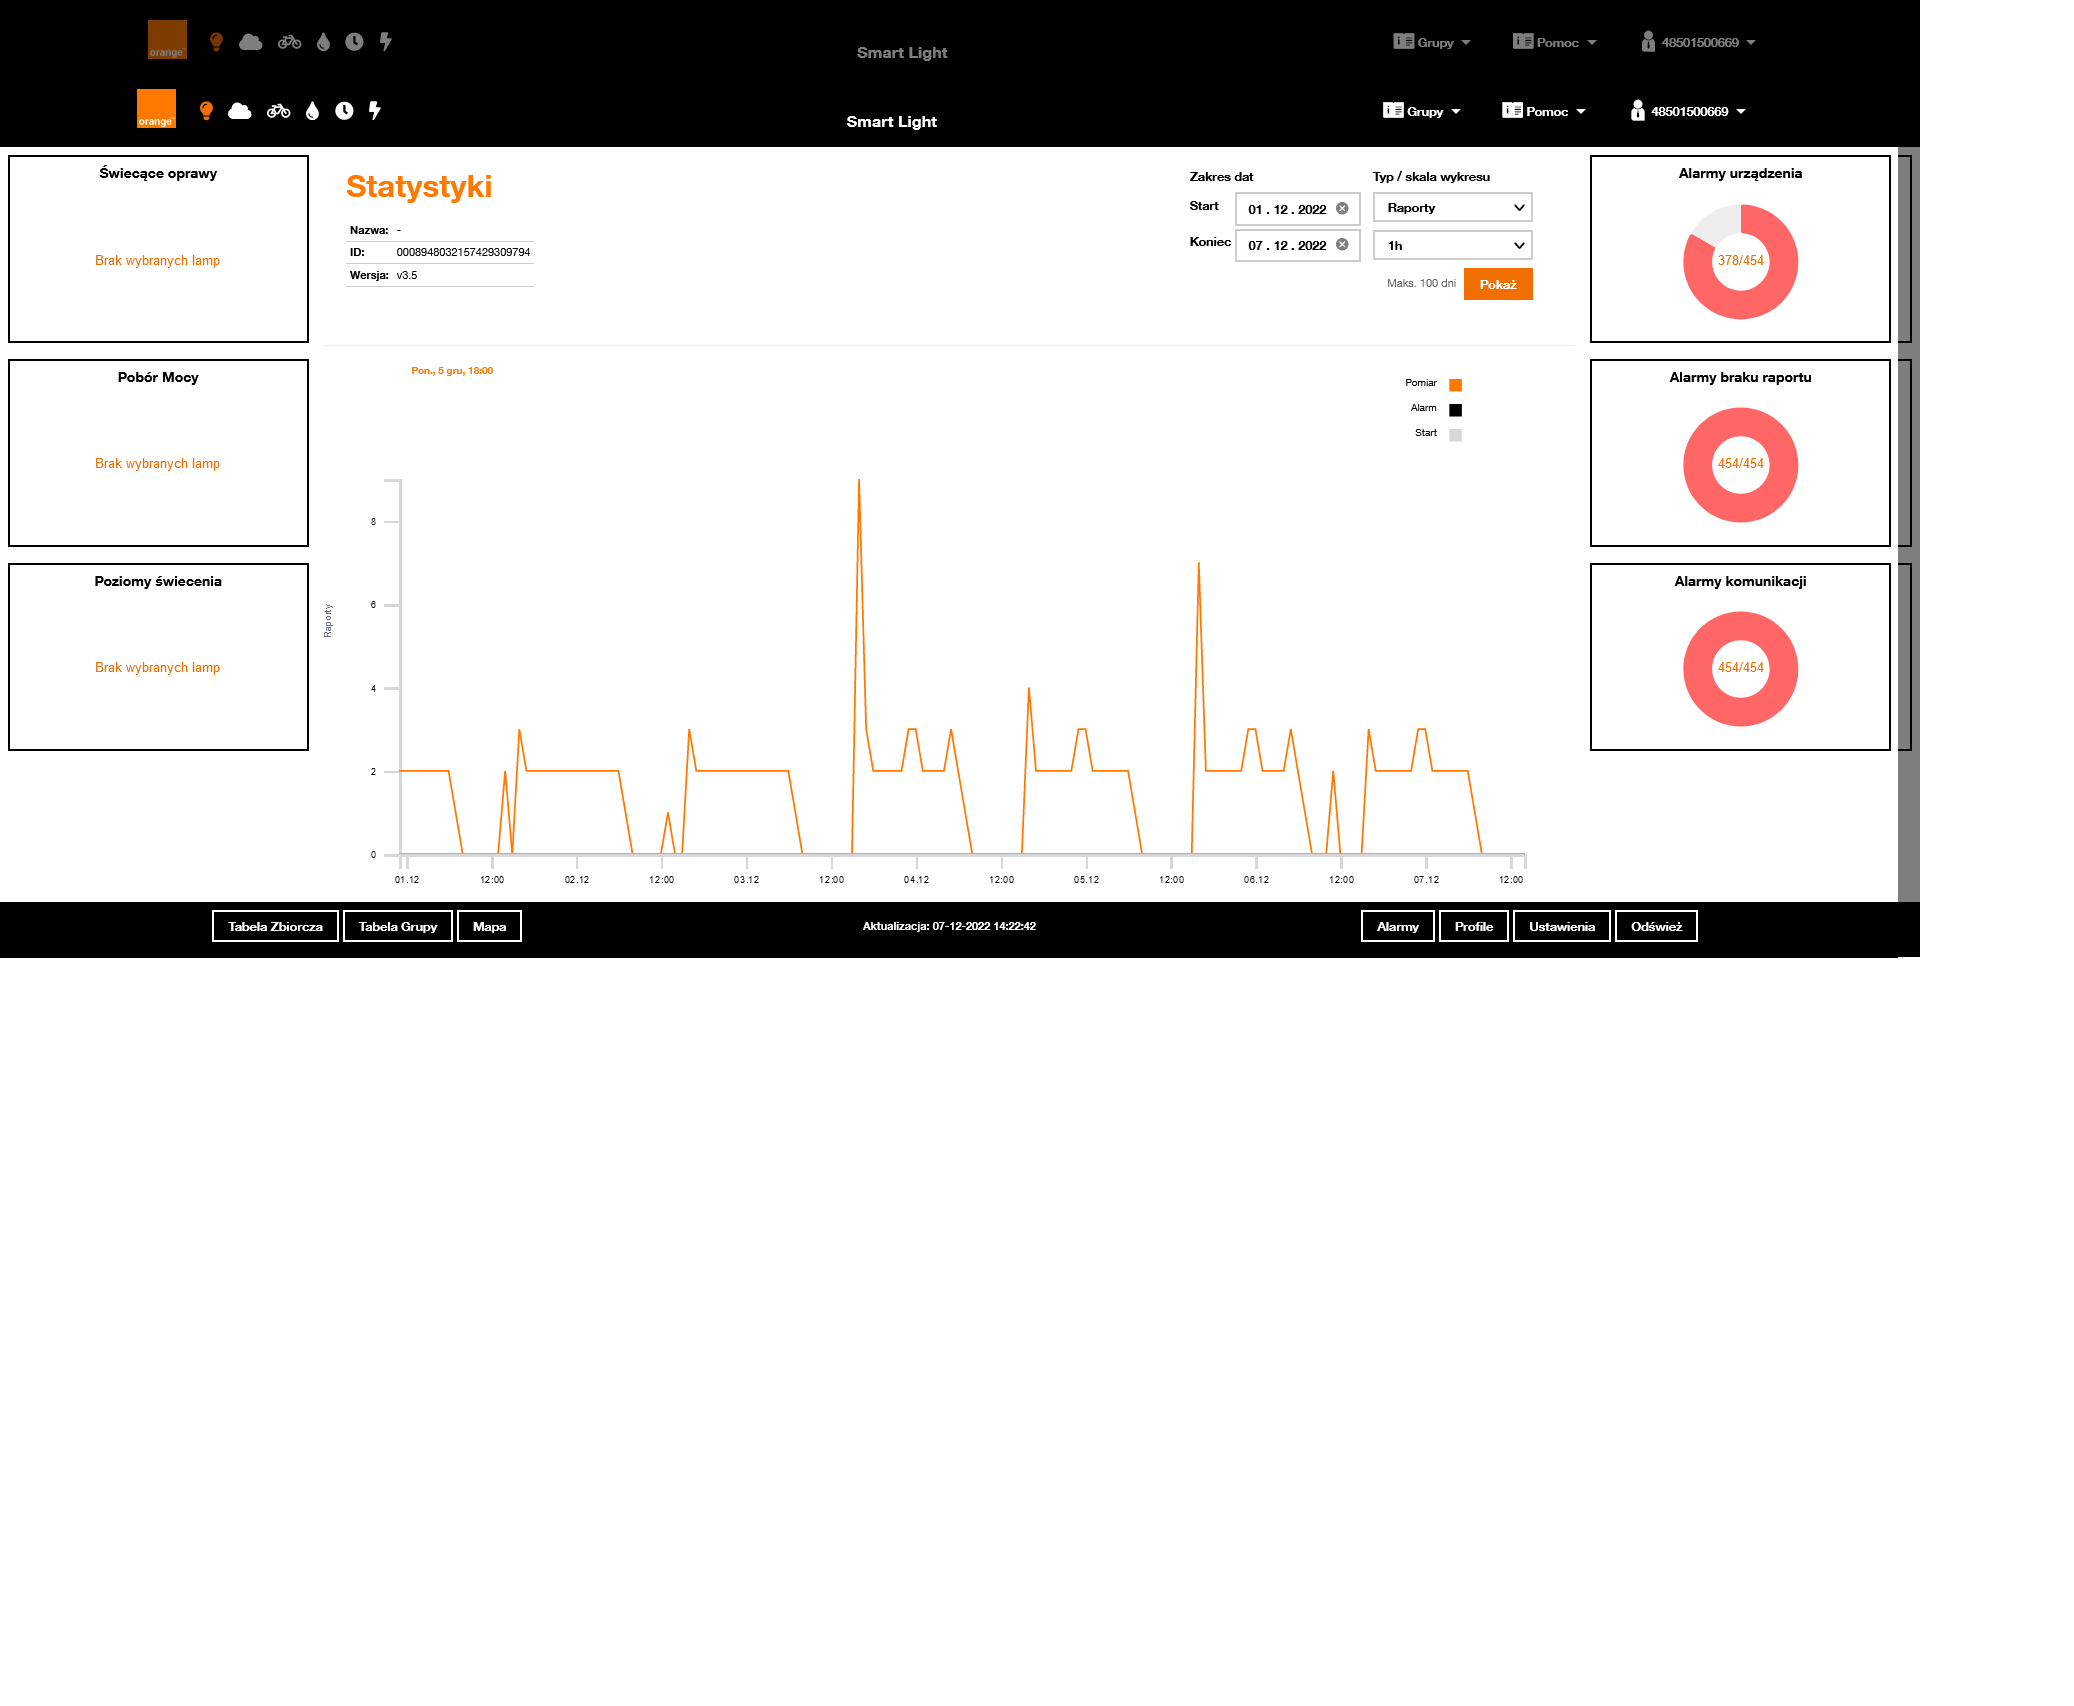Open the Pomoc dropdown menu
The image size is (2074, 1706).
click(1543, 111)
